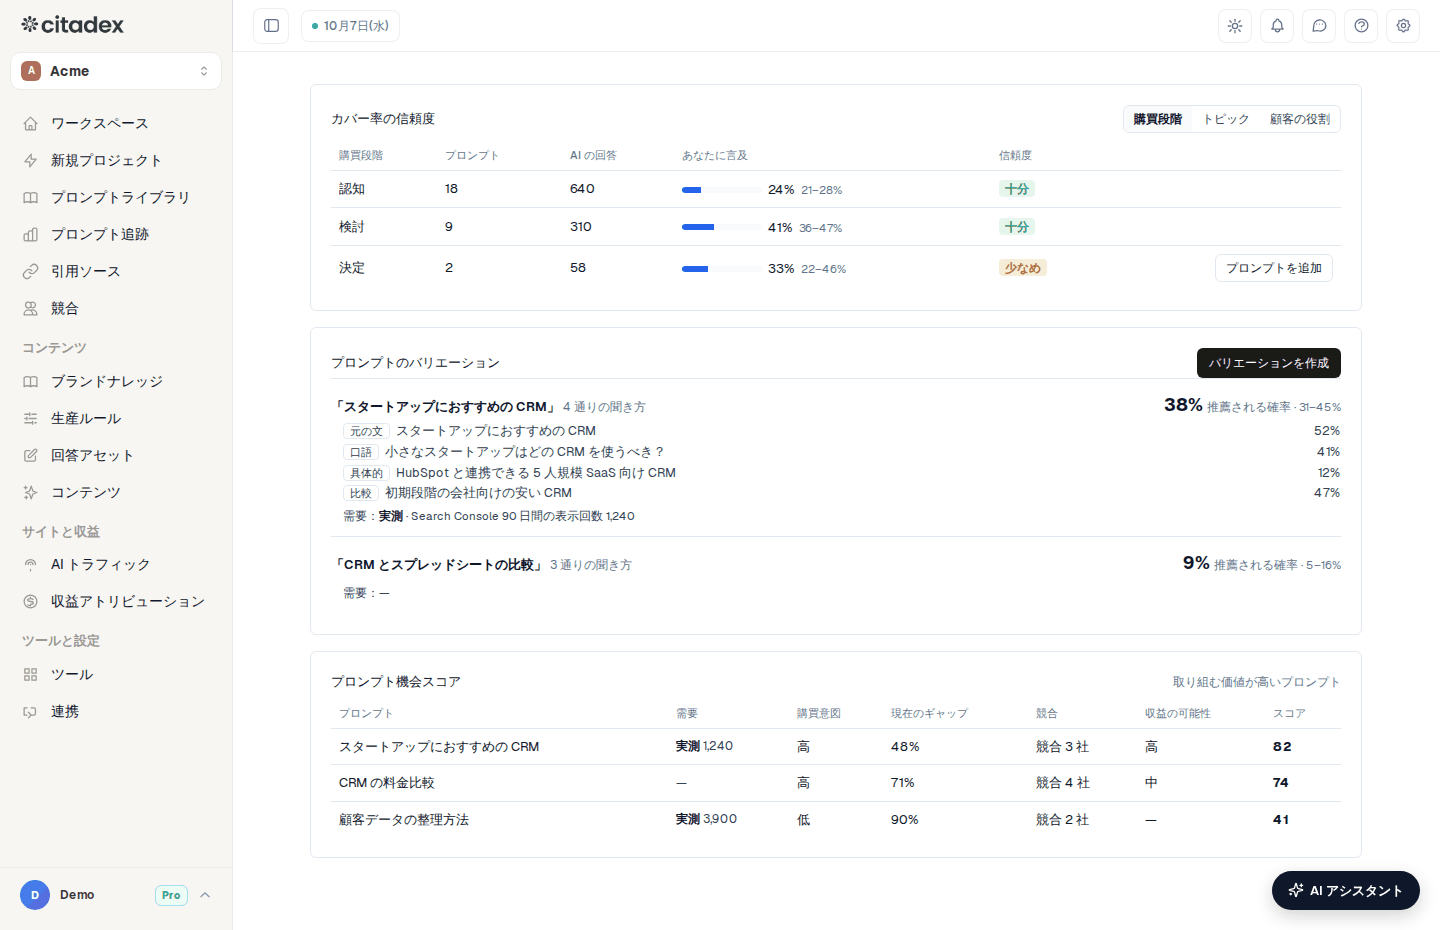Open 生産ルール in the sidebar
This screenshot has width=1440, height=930.
click(x=116, y=418)
